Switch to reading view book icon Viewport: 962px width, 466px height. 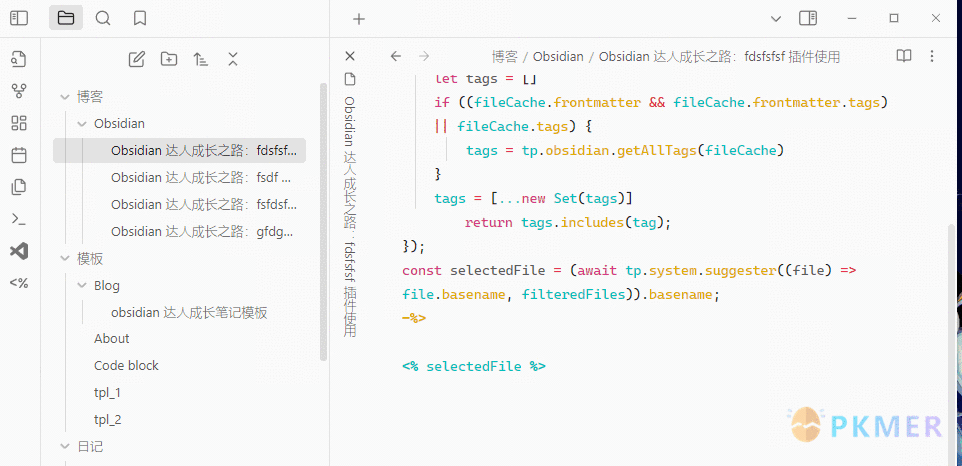point(904,56)
